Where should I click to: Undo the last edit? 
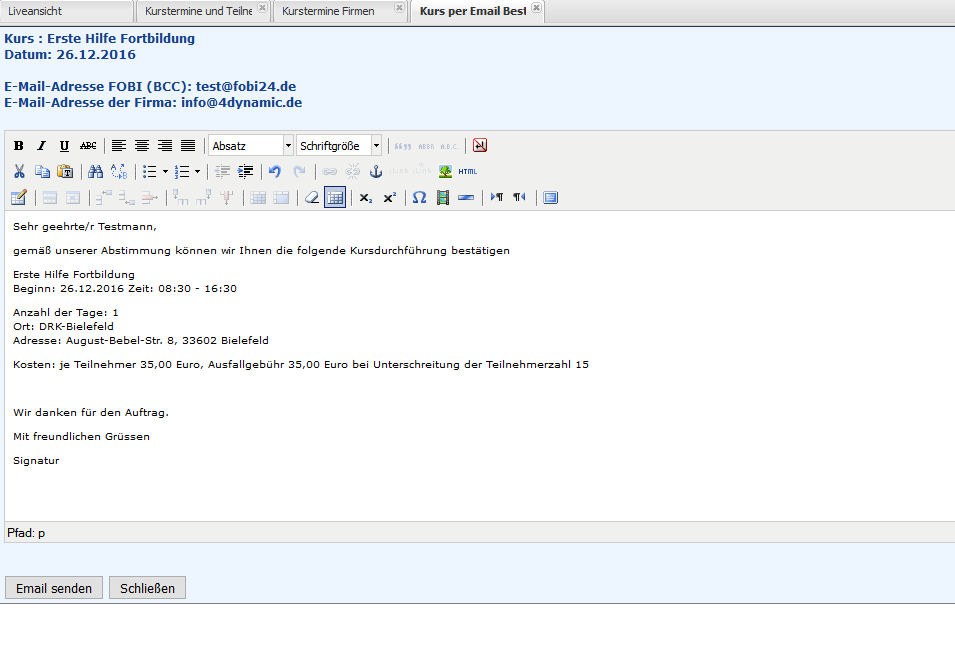pos(275,172)
